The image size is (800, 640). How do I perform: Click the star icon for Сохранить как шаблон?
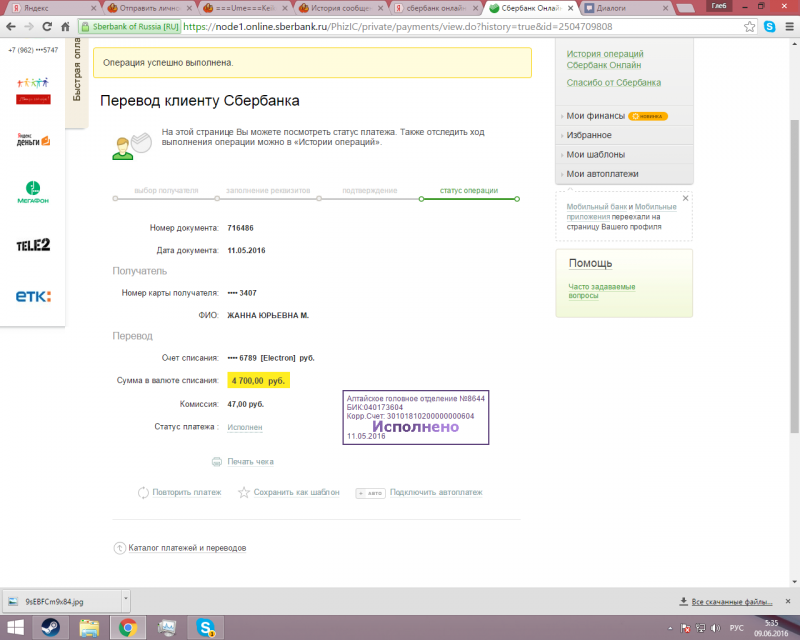pos(244,493)
